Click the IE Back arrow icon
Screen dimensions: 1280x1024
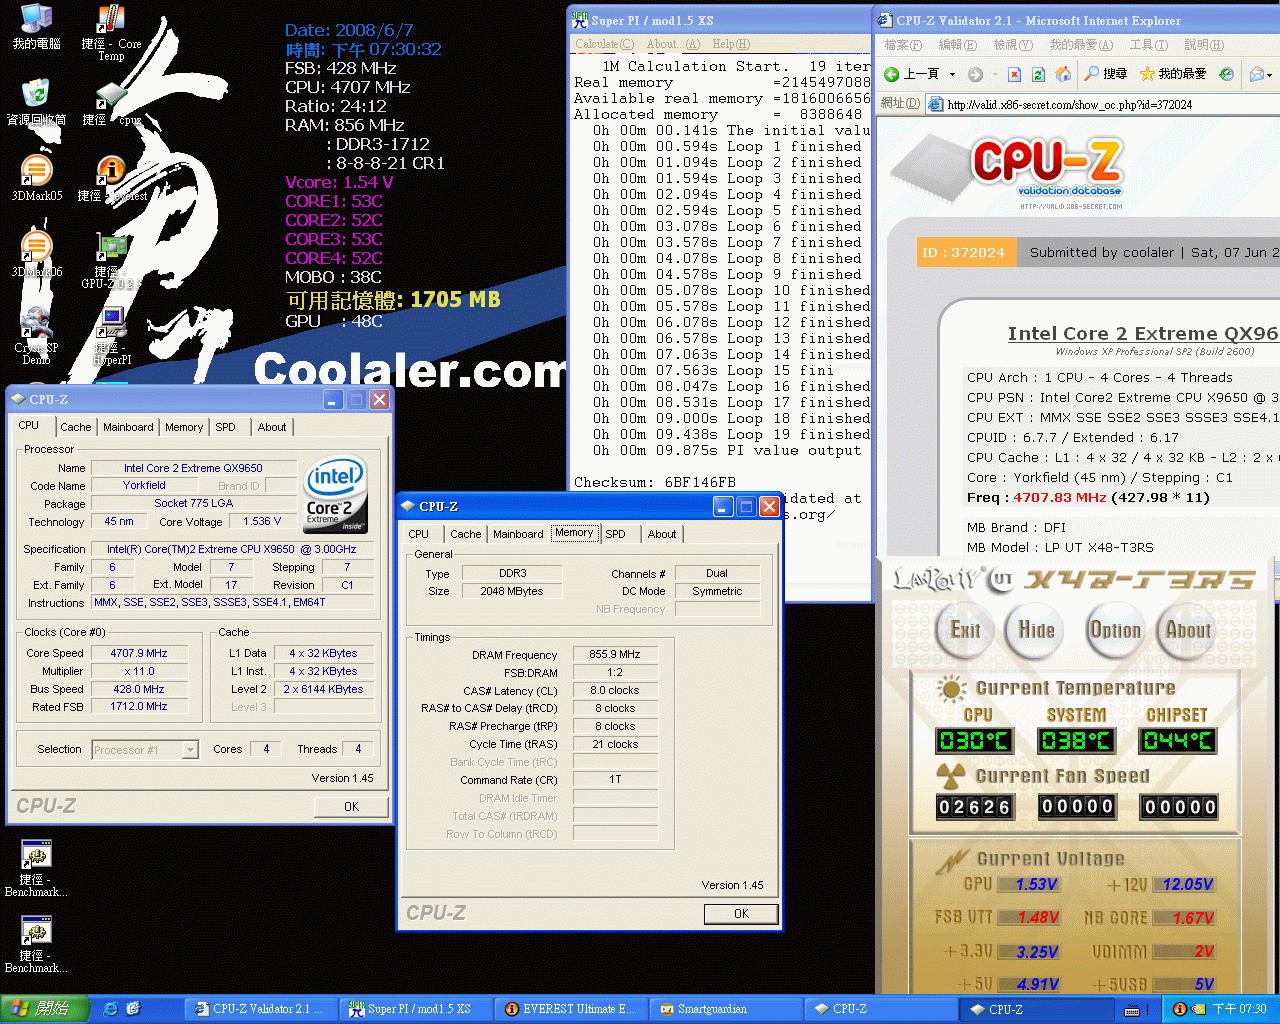click(892, 74)
